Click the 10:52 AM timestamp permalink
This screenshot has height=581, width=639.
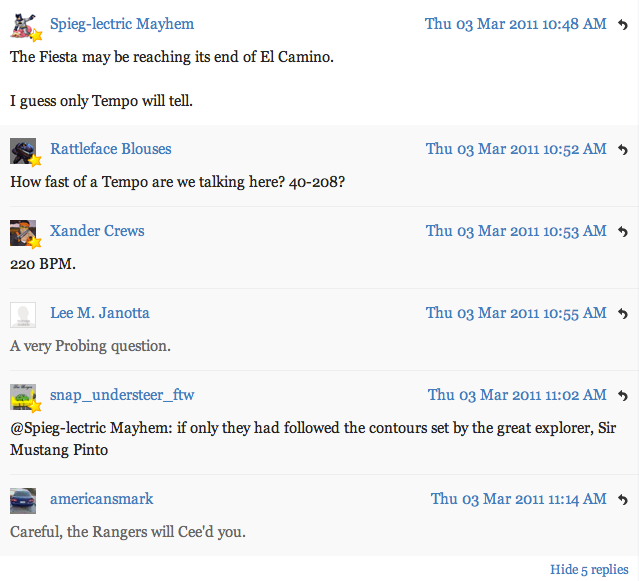click(516, 149)
